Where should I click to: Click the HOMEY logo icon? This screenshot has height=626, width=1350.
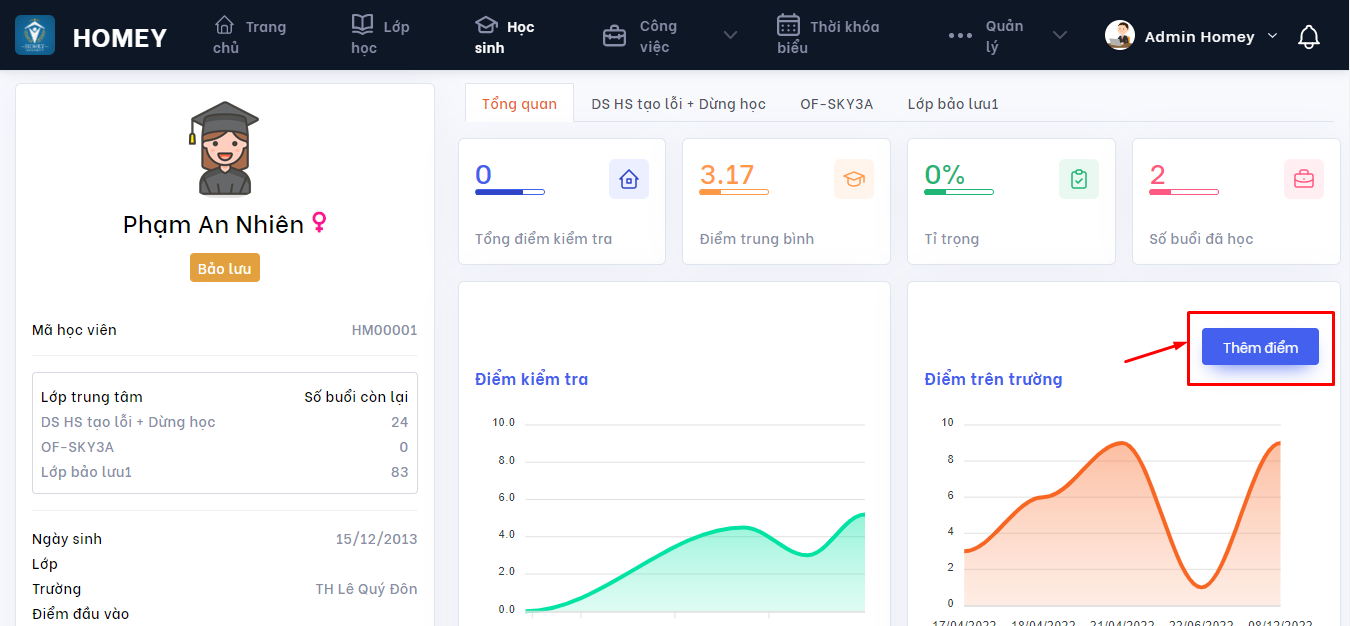coord(35,36)
